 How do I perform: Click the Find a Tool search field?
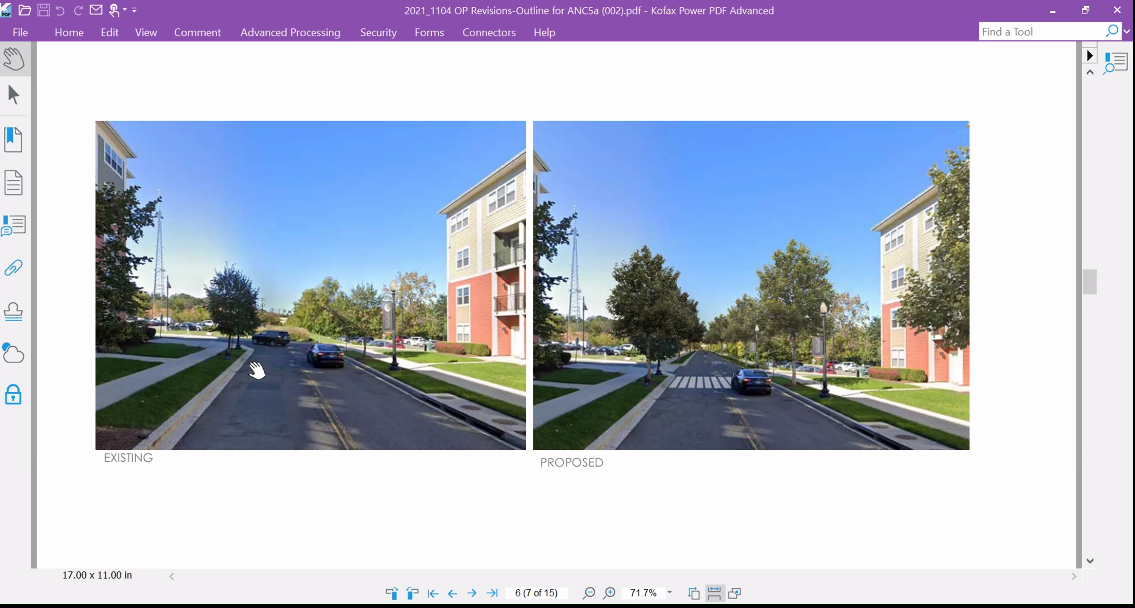1040,32
